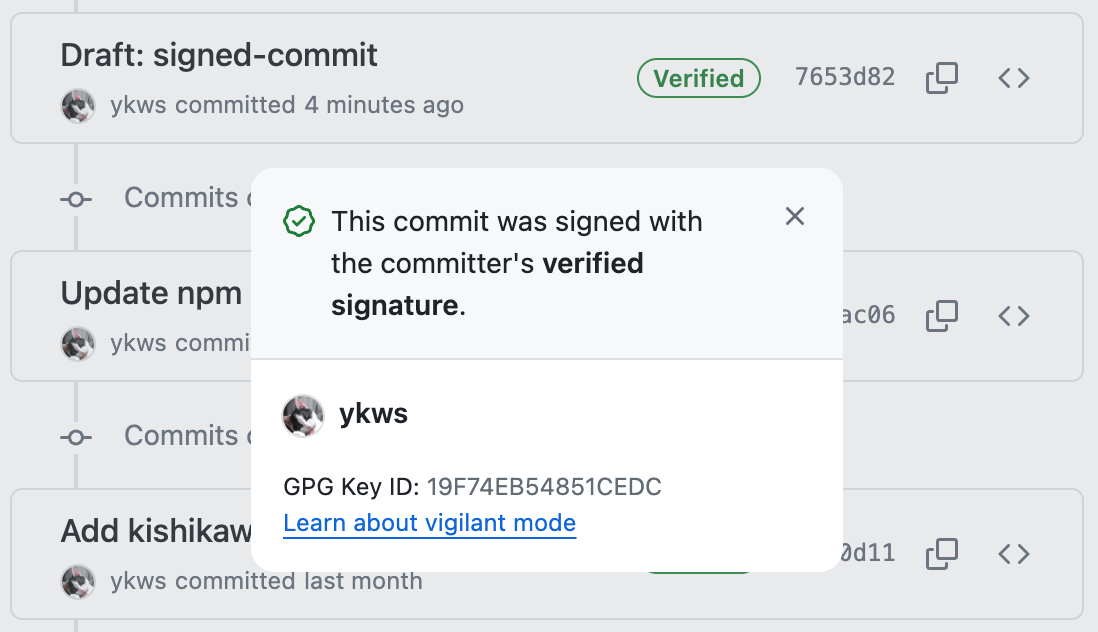Open Learn about vigilant mode link
Image resolution: width=1098 pixels, height=632 pixels.
pos(429,523)
